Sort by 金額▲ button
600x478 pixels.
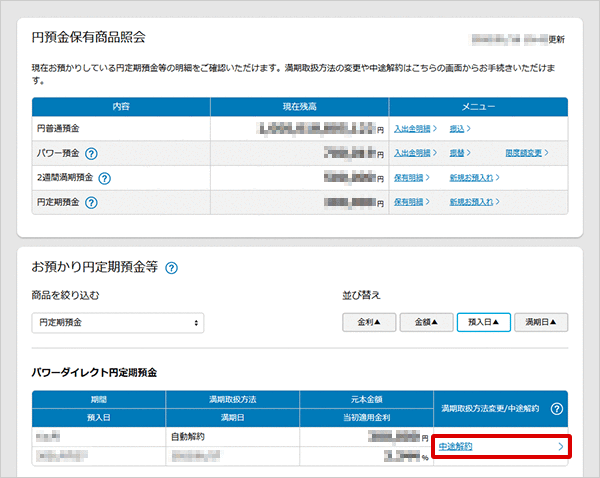[426, 322]
